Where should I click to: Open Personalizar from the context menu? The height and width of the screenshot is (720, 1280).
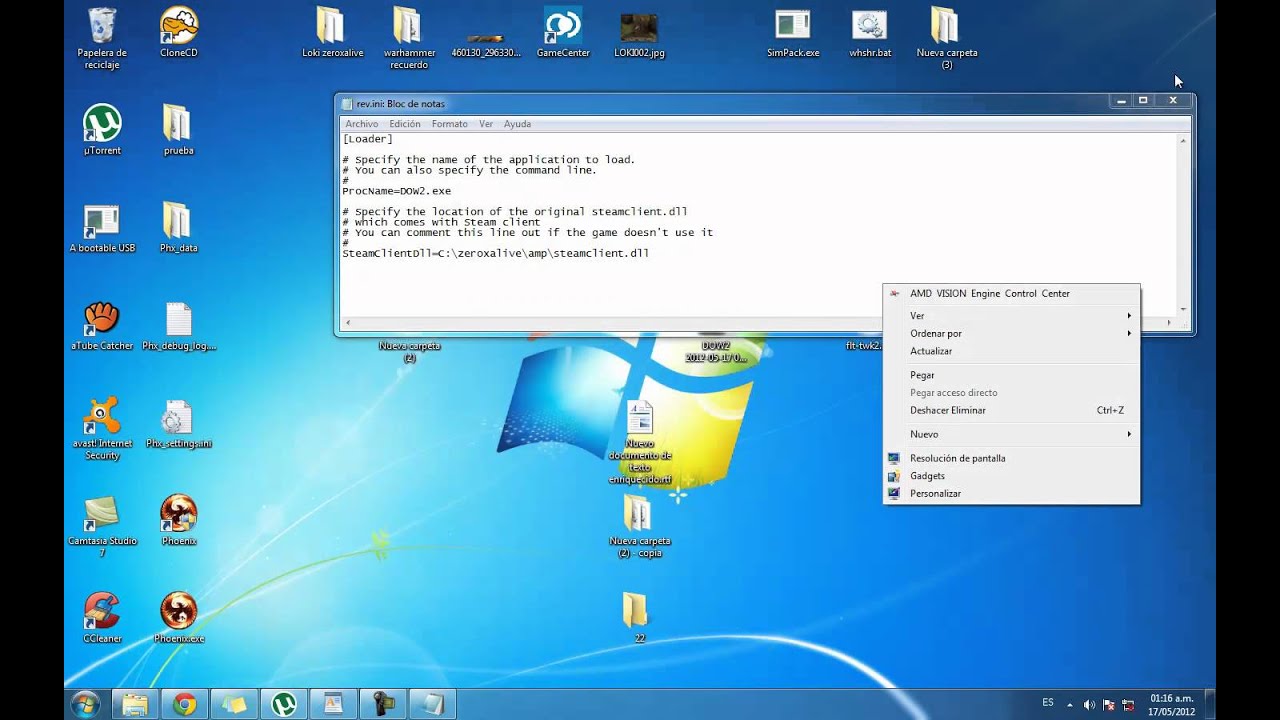point(1011,494)
